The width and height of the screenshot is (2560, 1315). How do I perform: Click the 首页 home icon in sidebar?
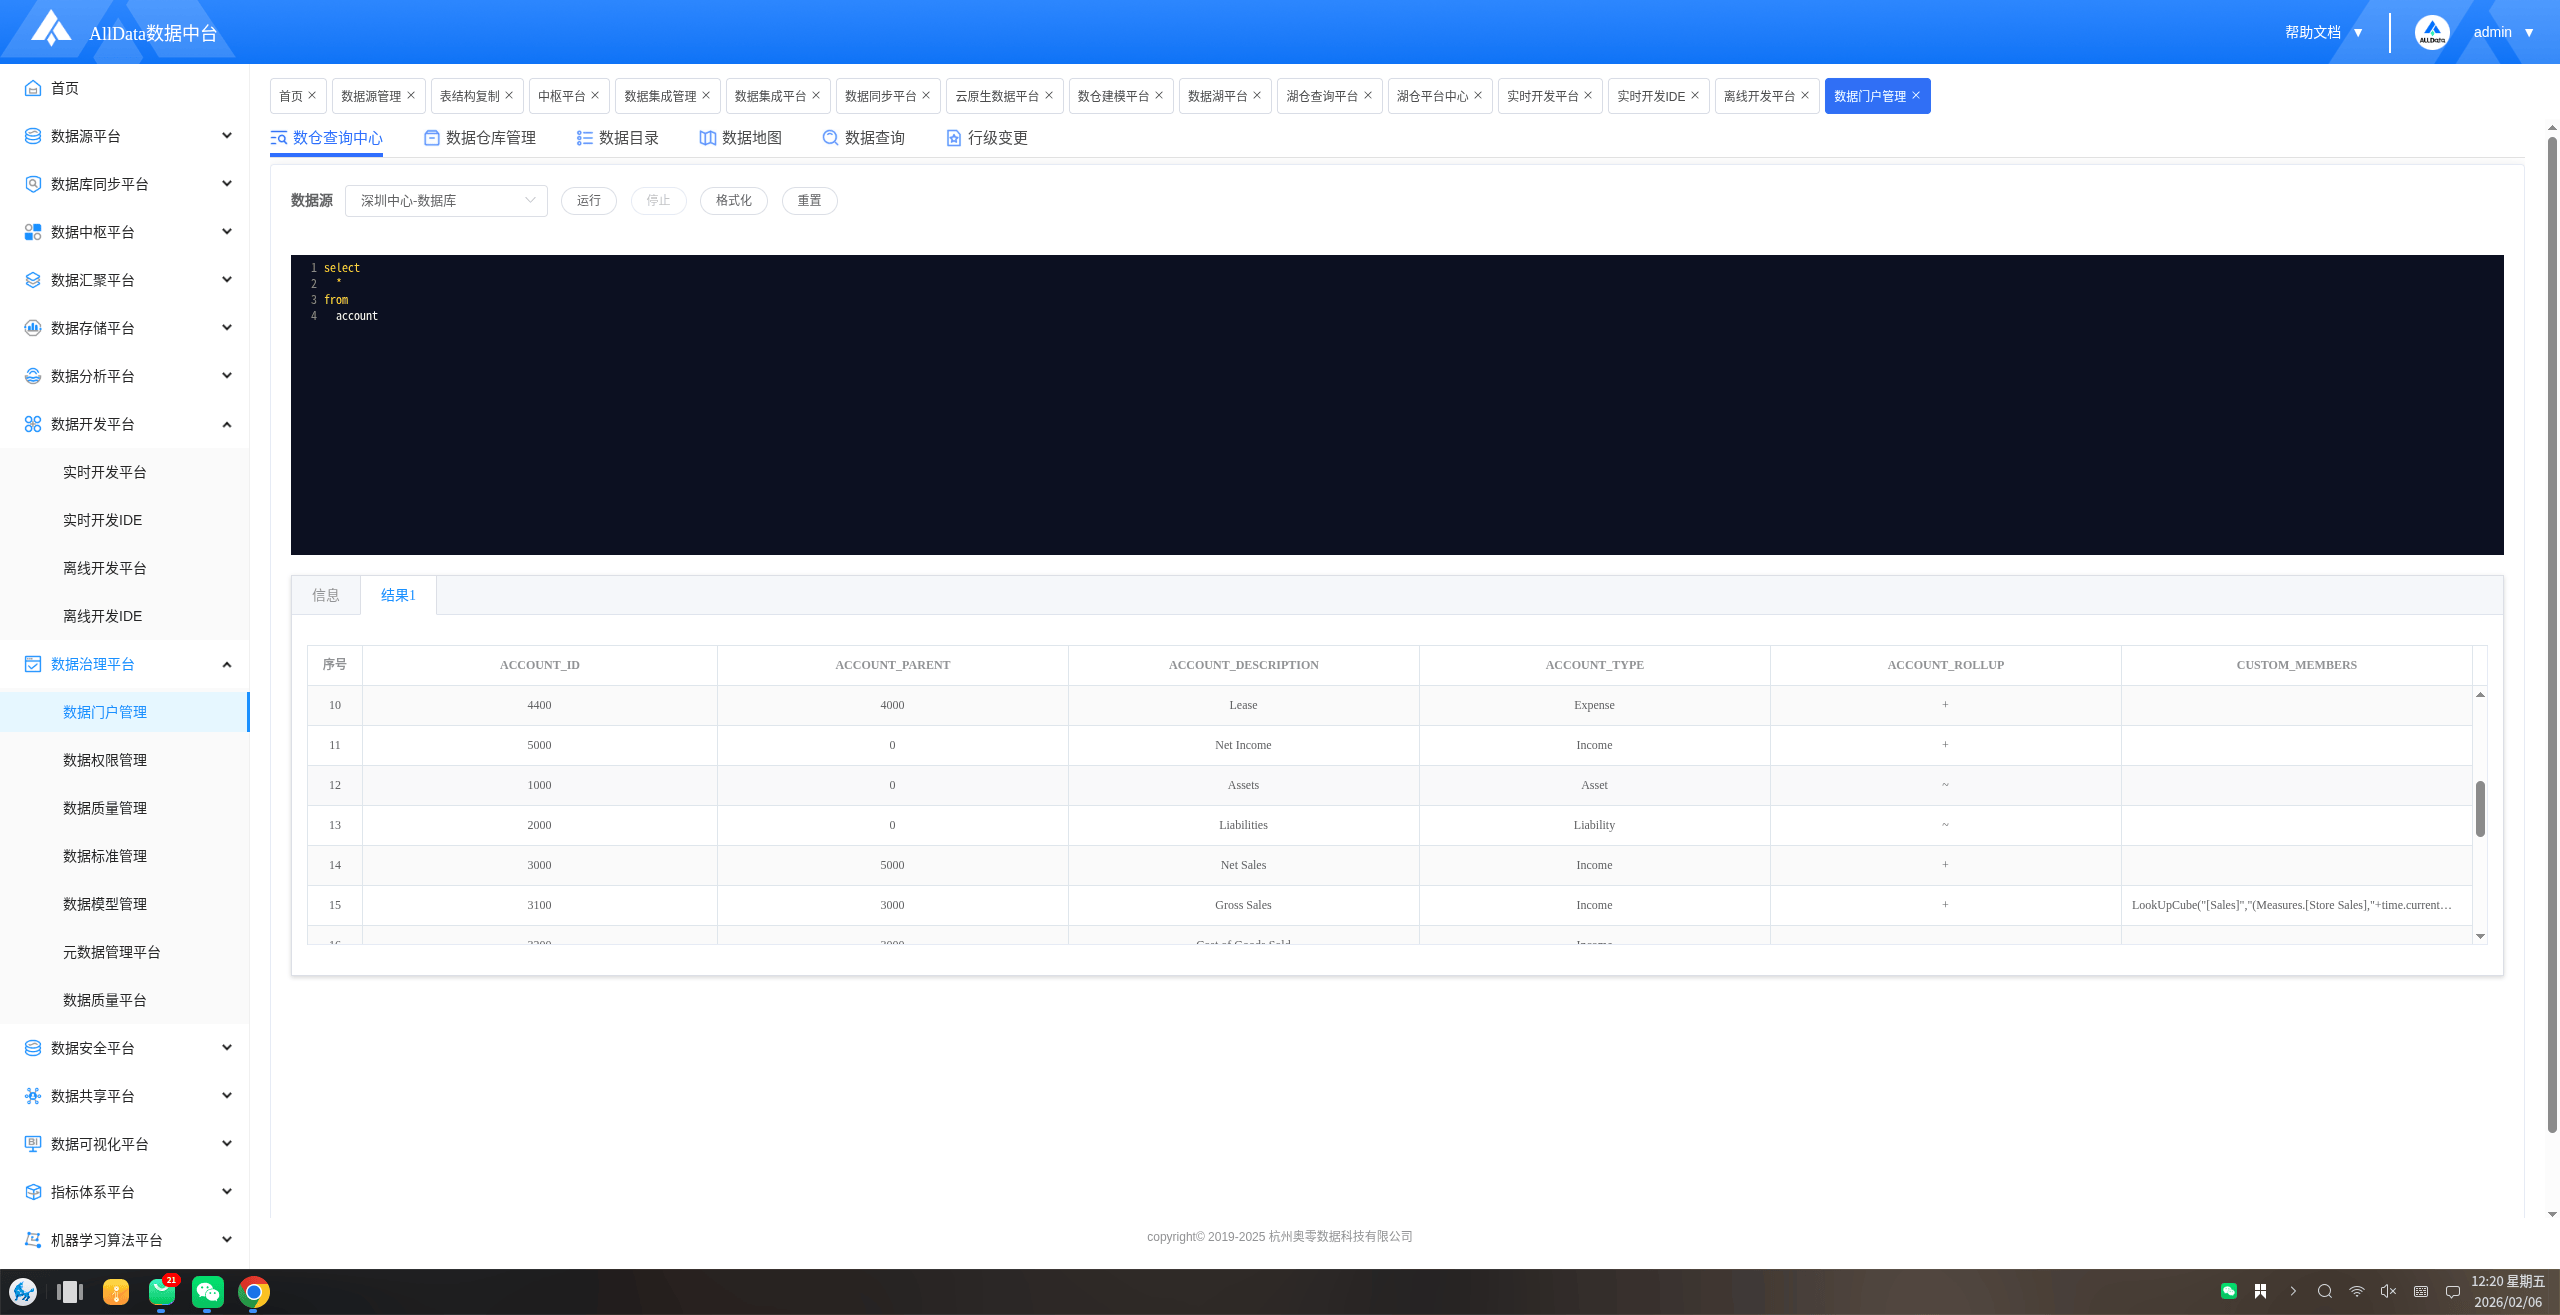(33, 88)
